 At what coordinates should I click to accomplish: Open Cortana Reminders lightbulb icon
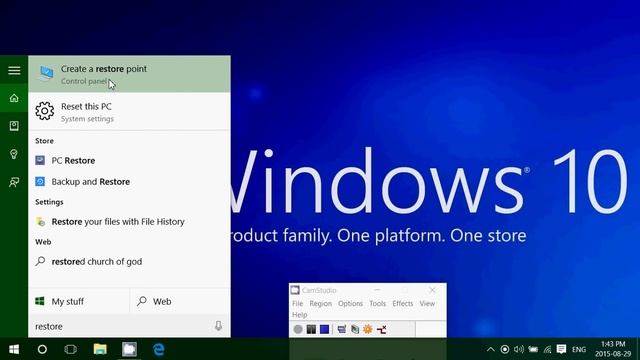pyautogui.click(x=14, y=154)
